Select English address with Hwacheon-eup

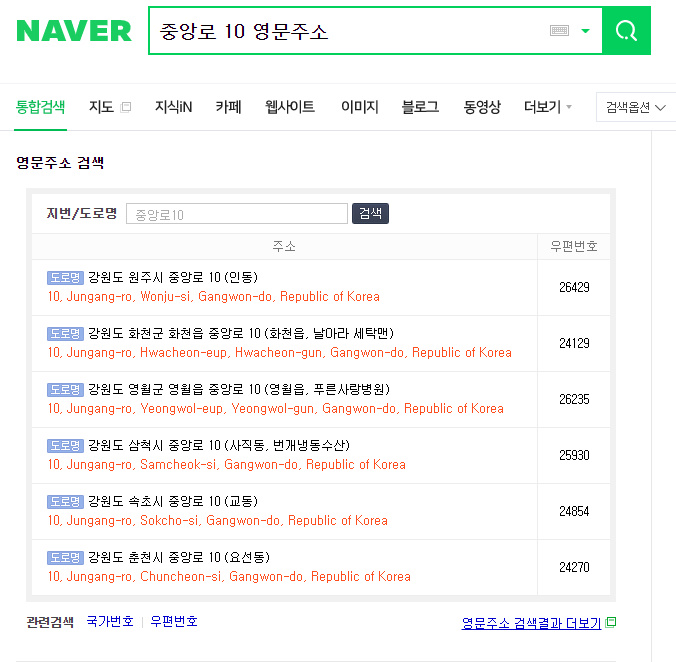tap(280, 353)
